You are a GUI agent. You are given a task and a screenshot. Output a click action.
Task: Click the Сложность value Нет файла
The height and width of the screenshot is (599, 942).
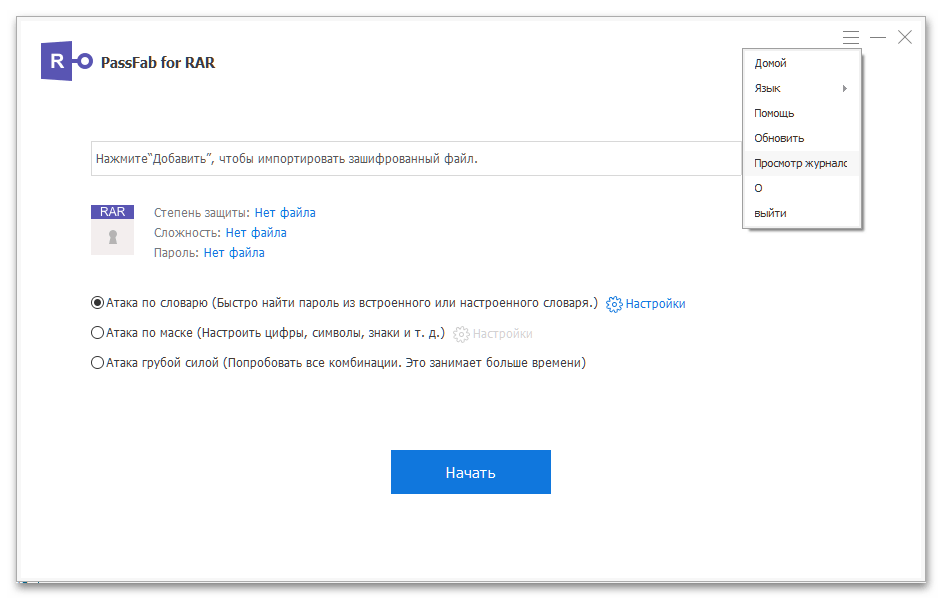coord(256,233)
